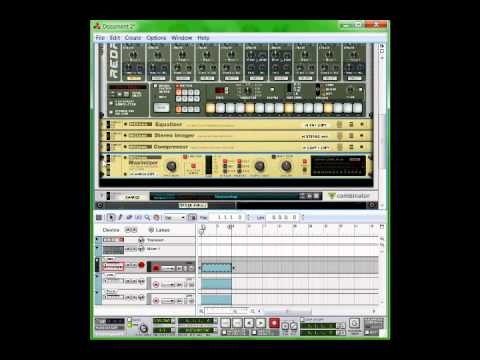Toggle Redrum Enable Pattern Section
480x360 pixels.
click(x=155, y=86)
